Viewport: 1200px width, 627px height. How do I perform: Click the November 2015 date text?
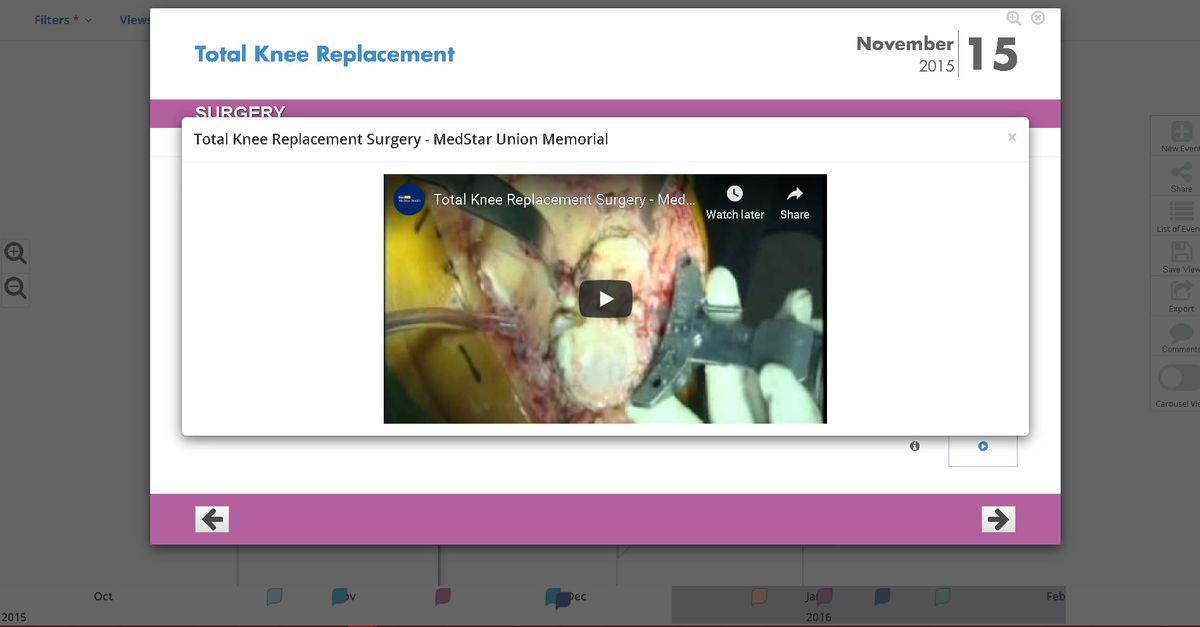(905, 54)
